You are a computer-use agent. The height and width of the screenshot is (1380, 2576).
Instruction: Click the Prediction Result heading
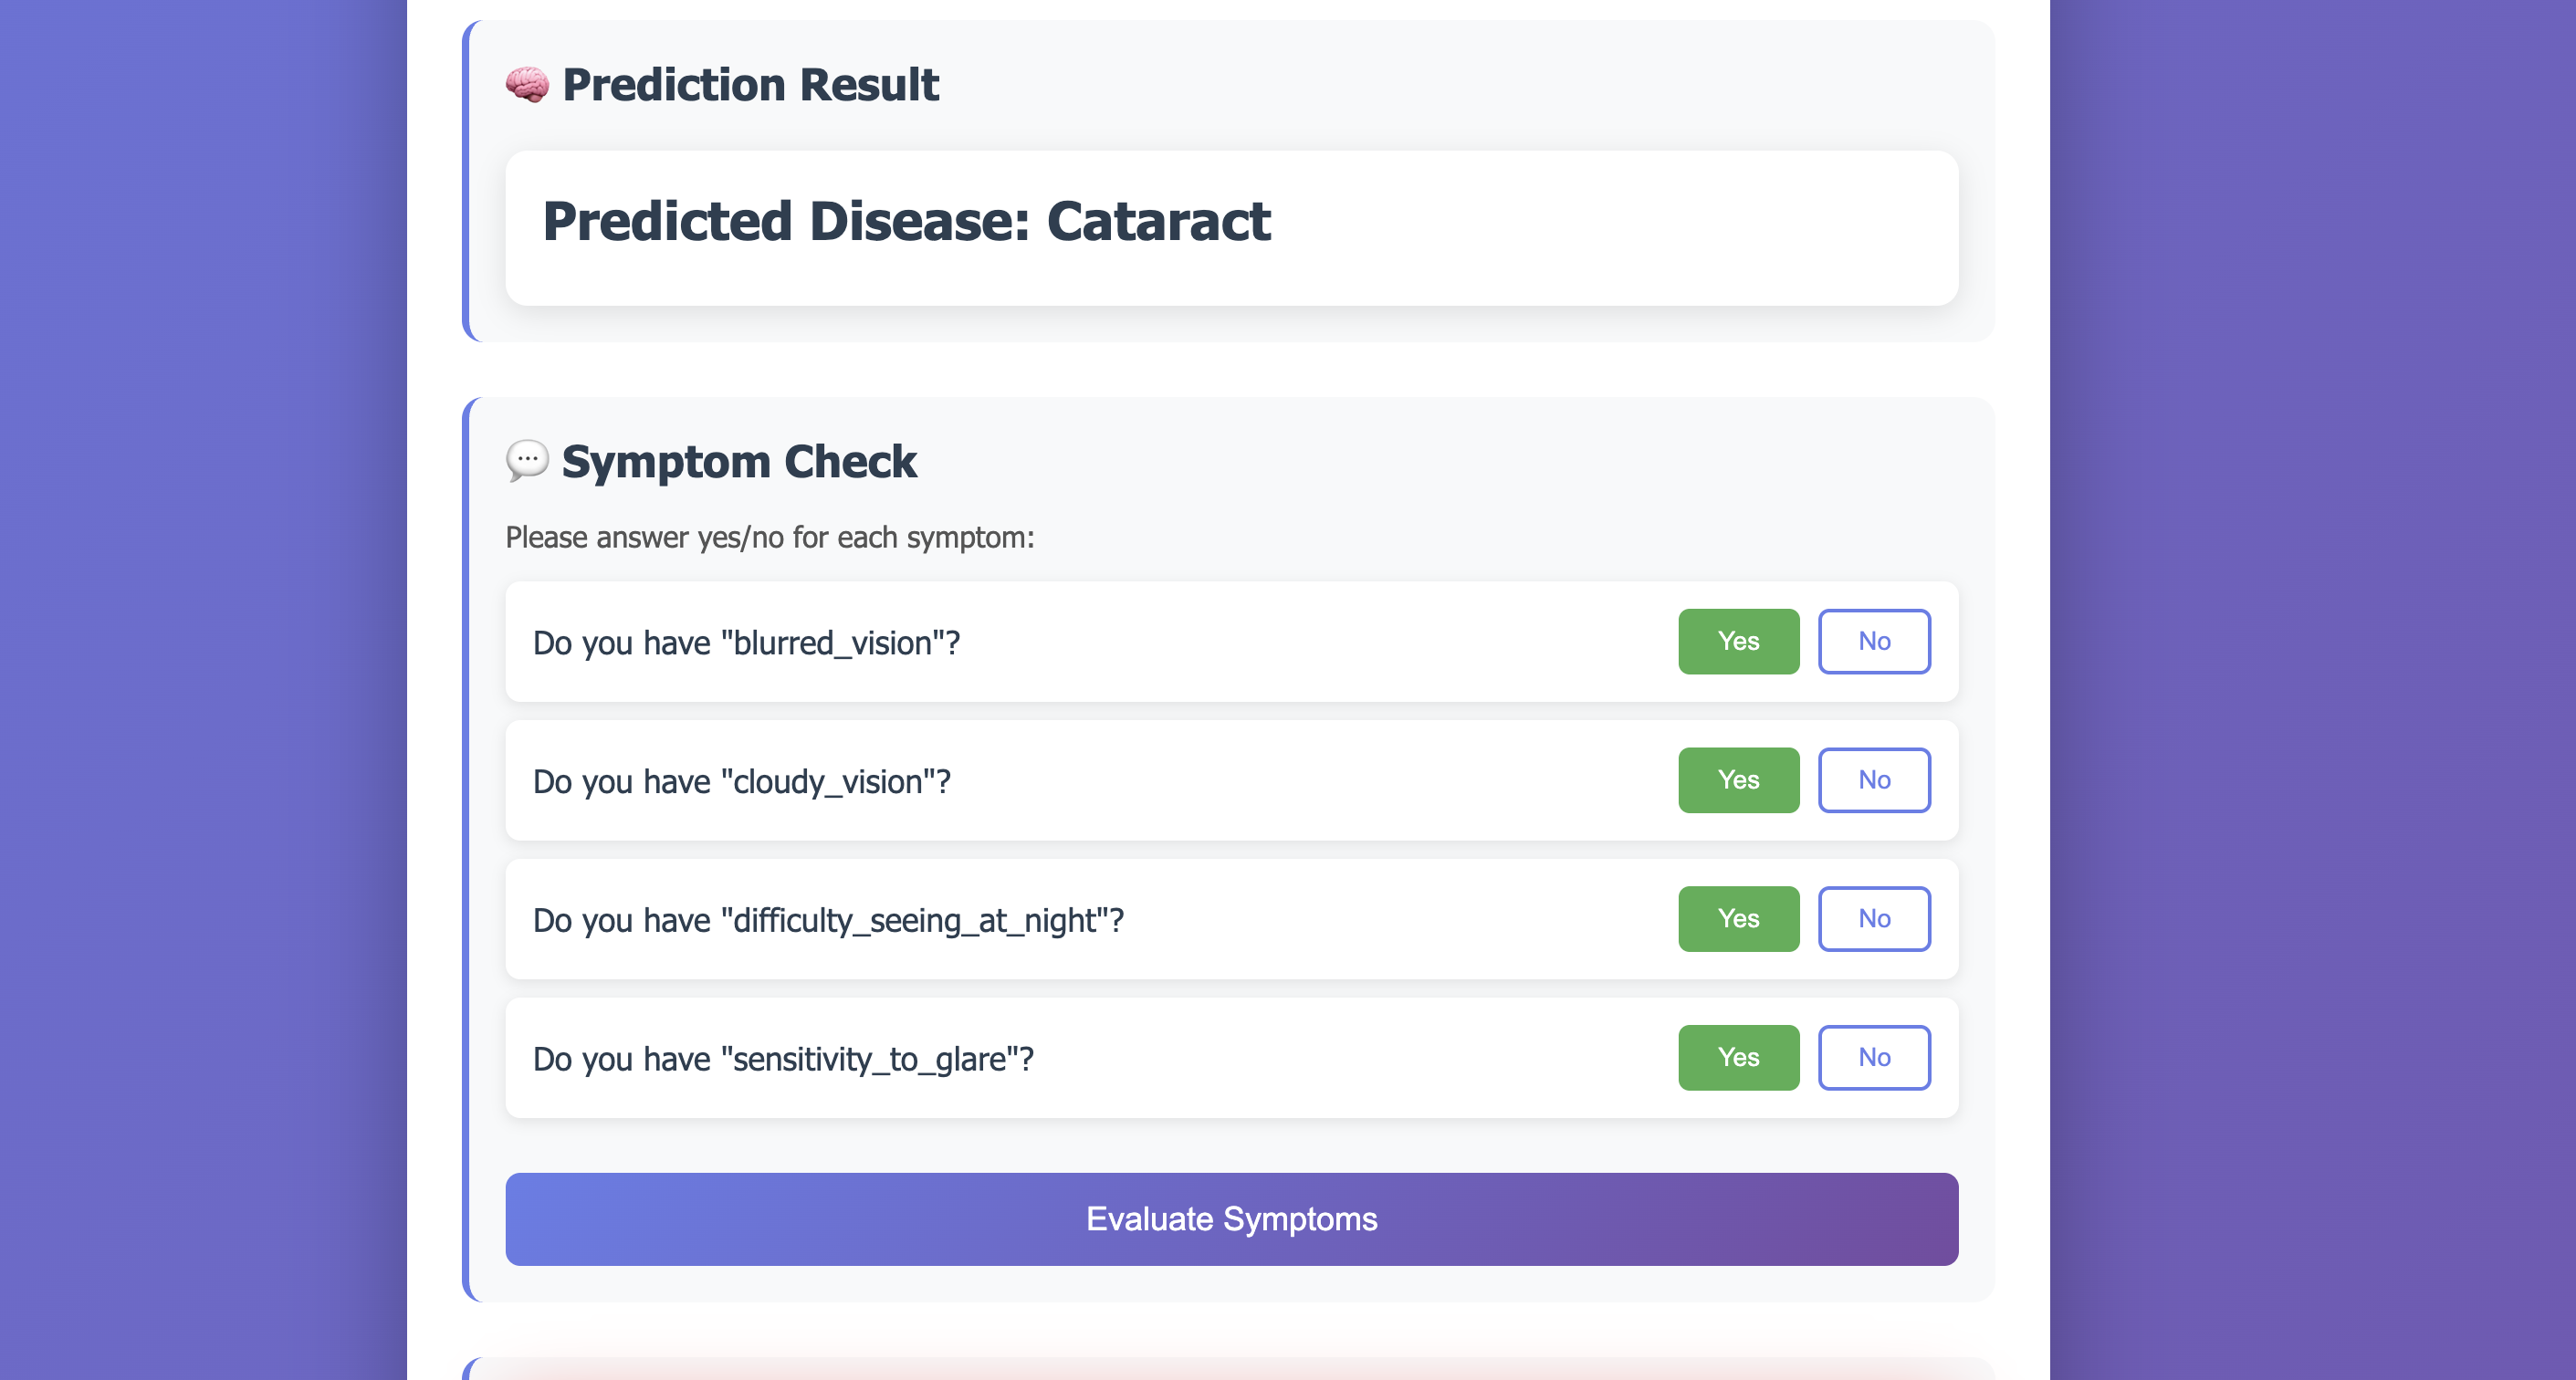(750, 85)
